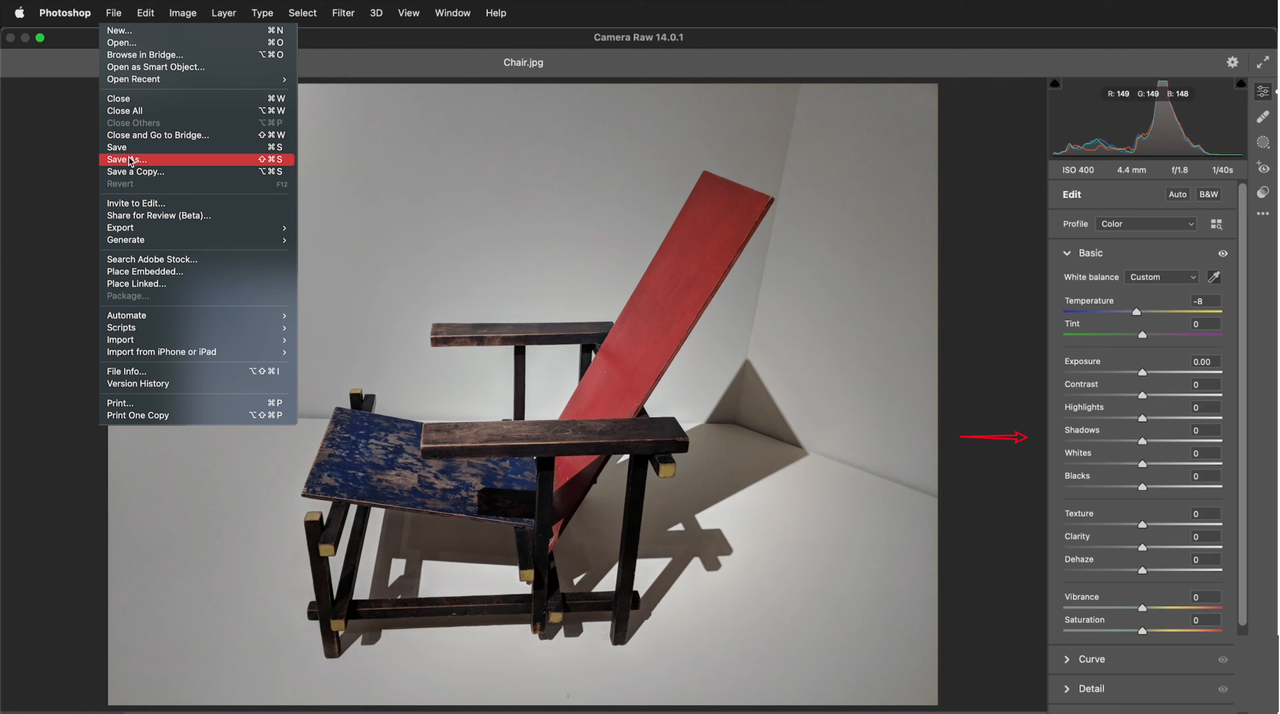This screenshot has width=1280, height=714.
Task: Choose Print One Copy
Action: coord(197,416)
